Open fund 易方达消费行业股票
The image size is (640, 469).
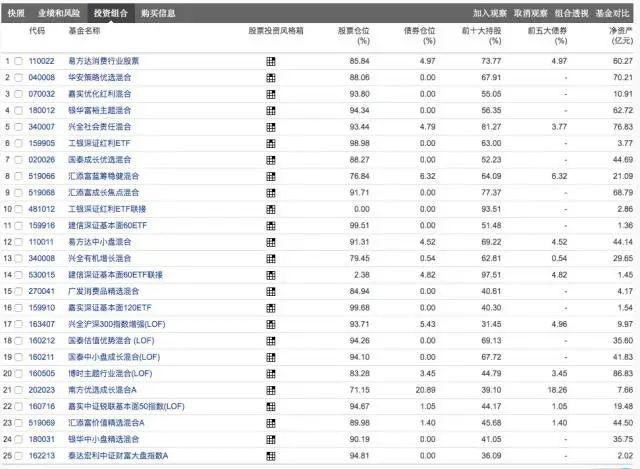point(104,61)
